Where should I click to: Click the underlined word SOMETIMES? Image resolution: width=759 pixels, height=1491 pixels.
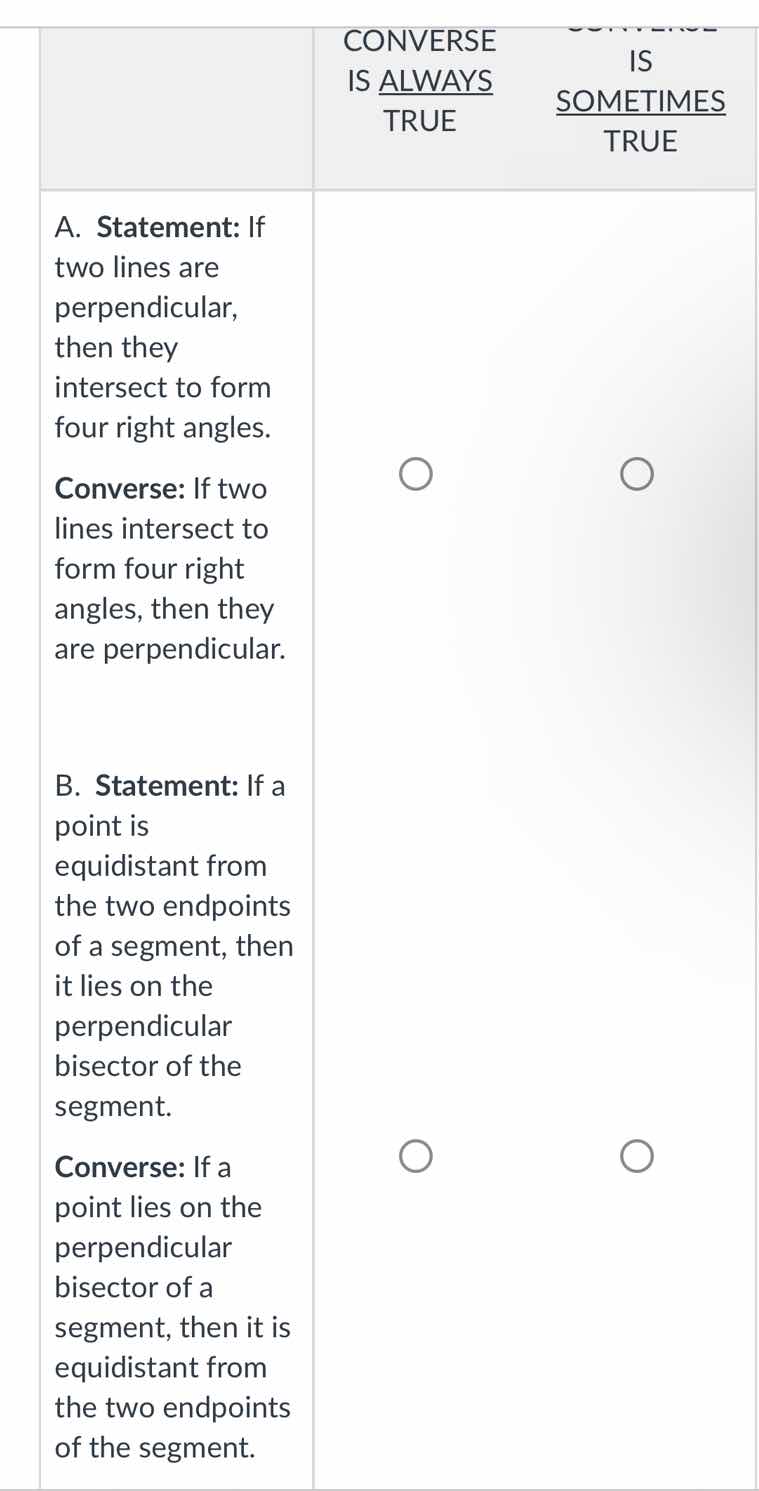click(x=640, y=101)
